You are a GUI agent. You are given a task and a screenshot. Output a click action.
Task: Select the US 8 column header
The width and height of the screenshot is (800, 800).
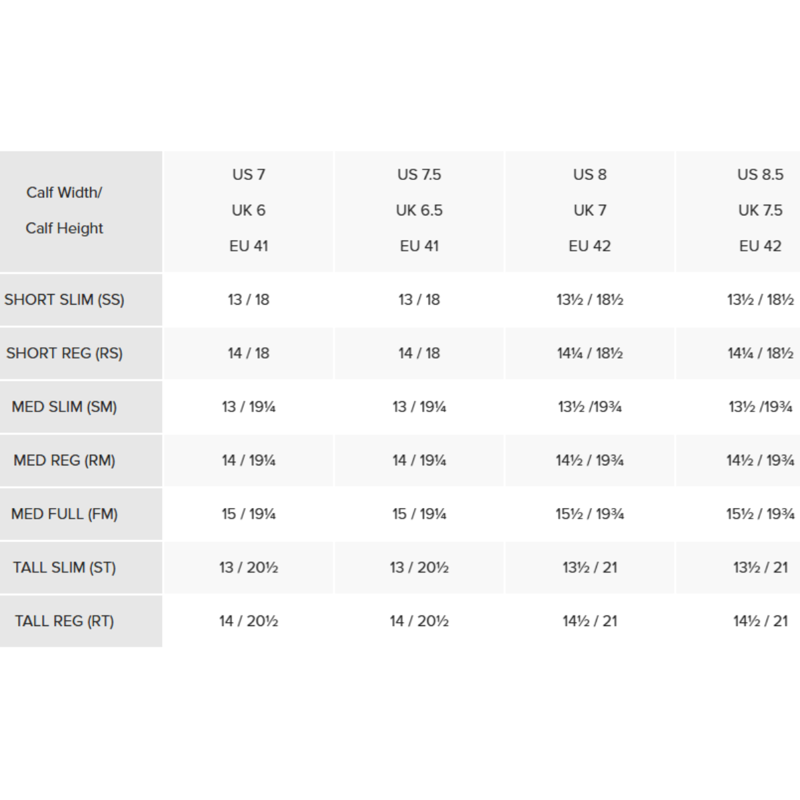coord(590,211)
